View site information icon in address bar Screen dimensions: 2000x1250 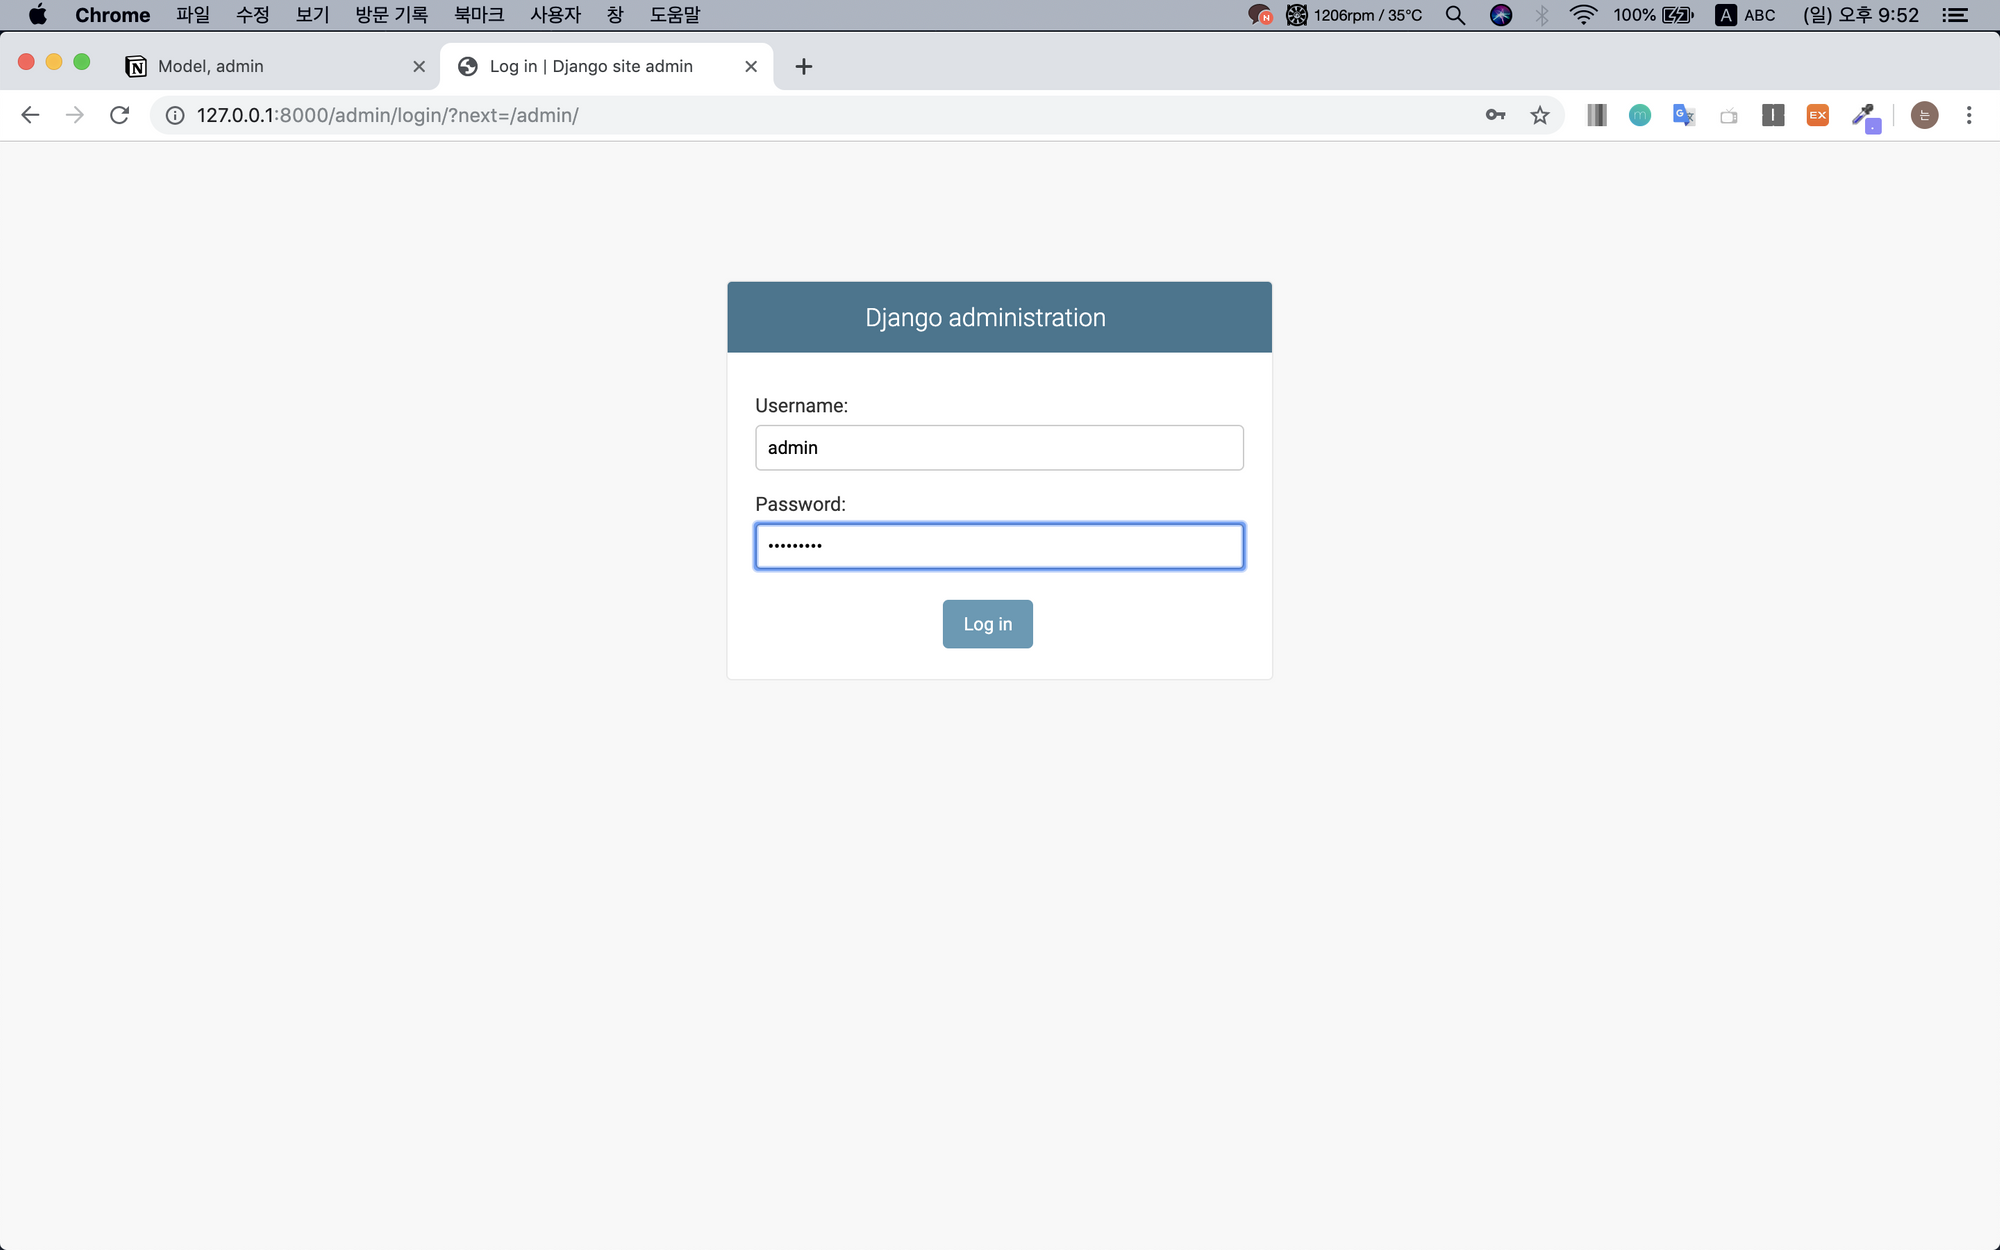175,115
